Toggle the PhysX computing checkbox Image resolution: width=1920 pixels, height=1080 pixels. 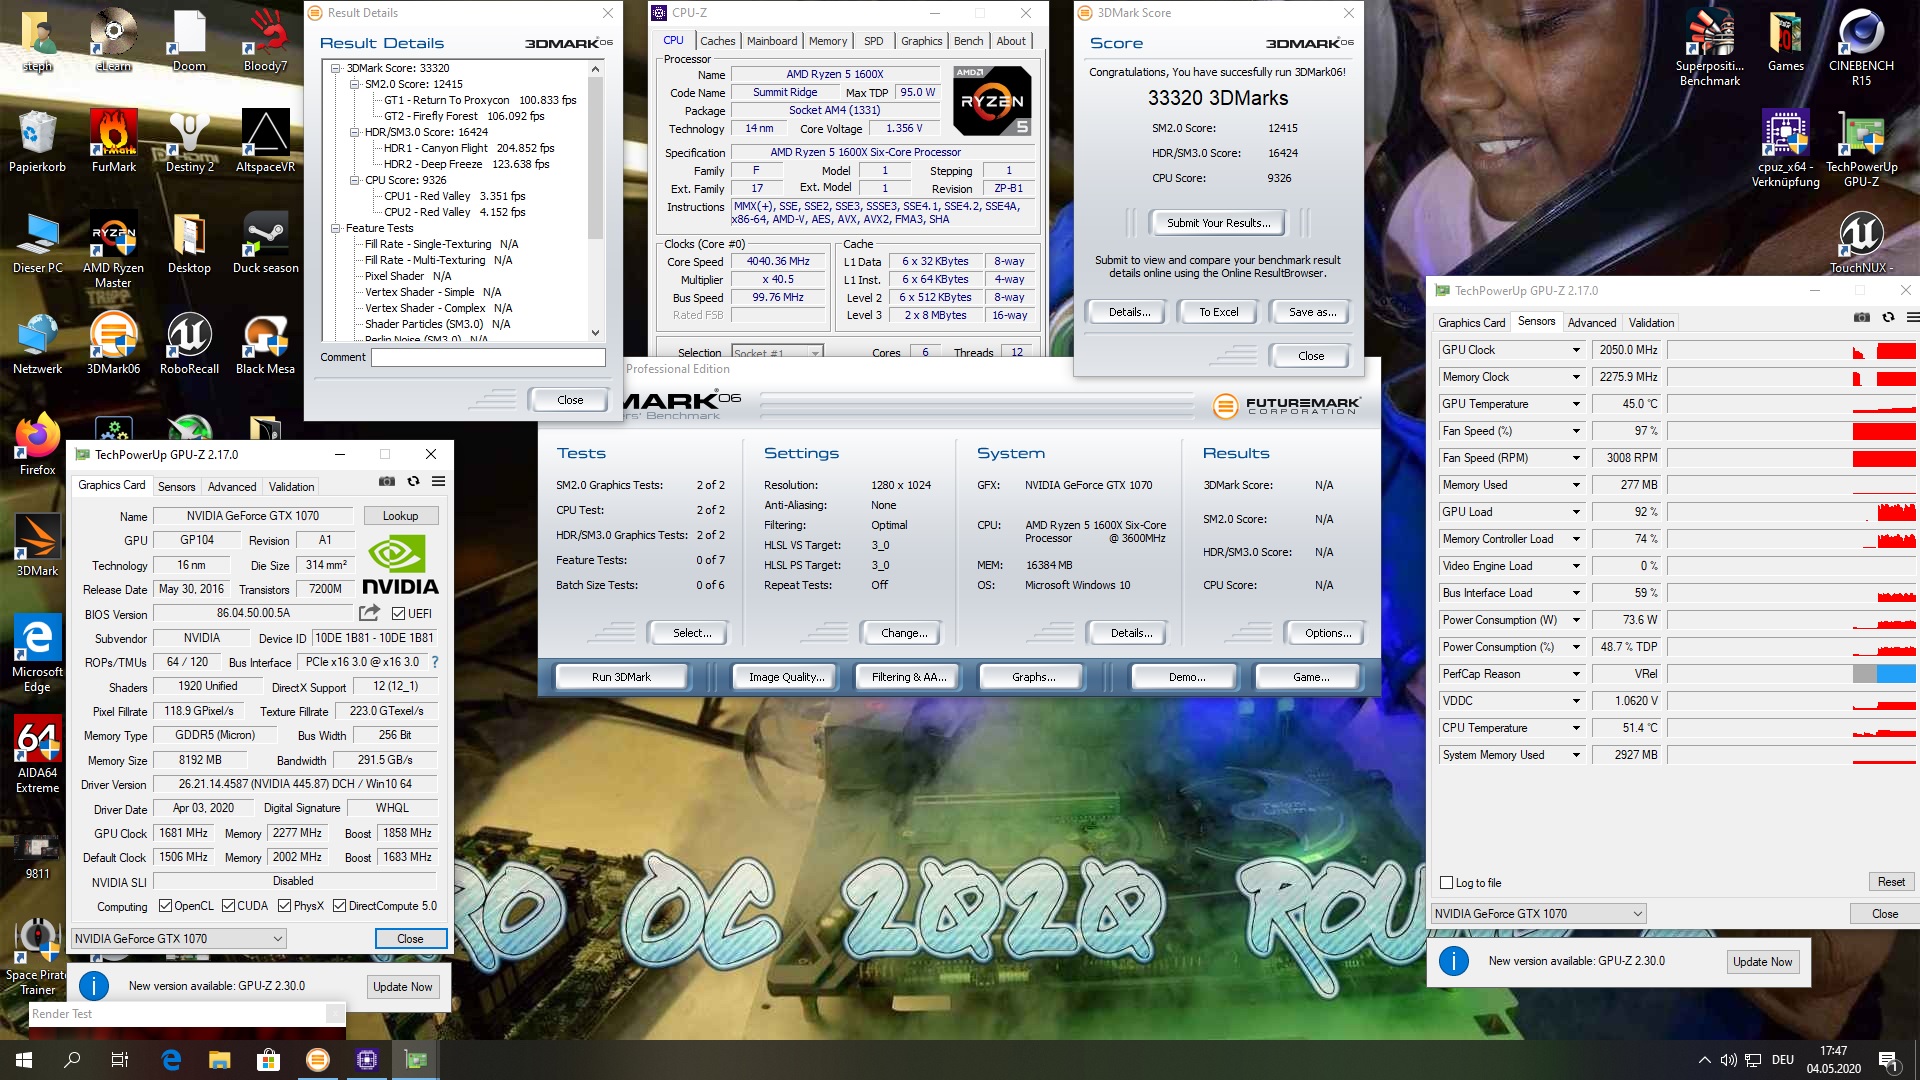point(284,906)
